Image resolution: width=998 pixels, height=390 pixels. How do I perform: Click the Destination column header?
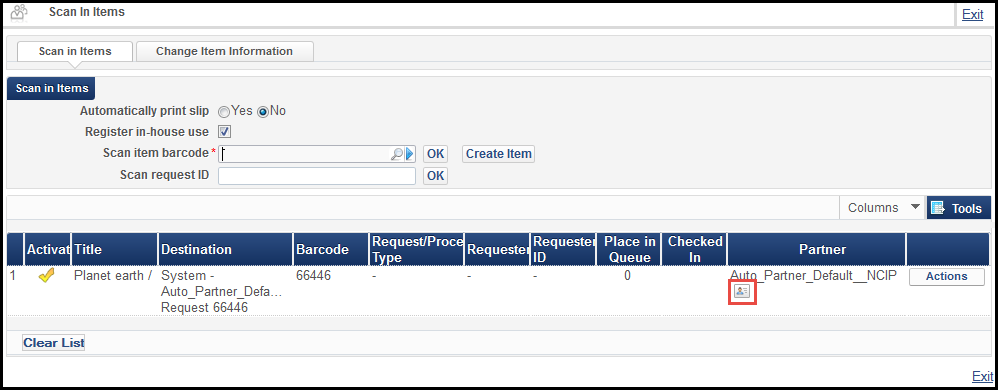(x=225, y=249)
